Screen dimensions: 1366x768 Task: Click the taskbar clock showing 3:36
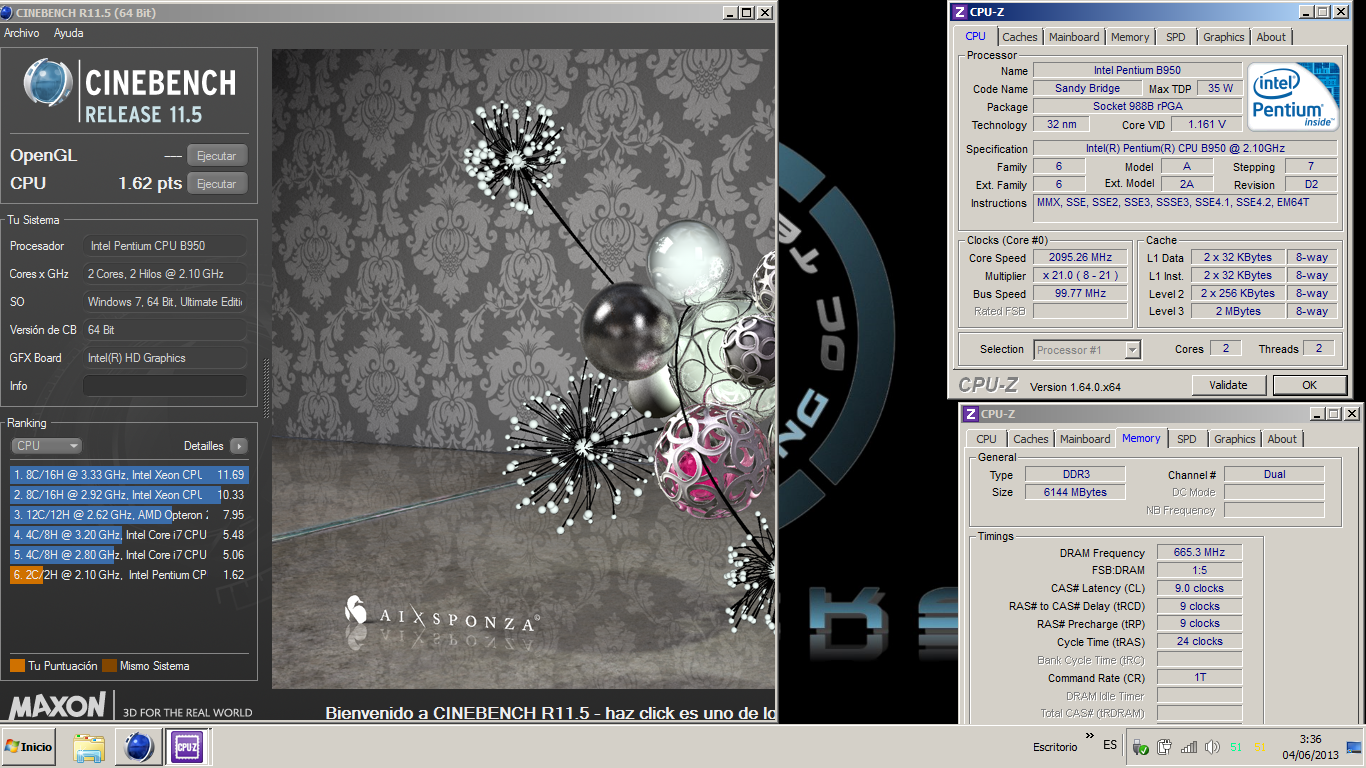coord(1311,747)
